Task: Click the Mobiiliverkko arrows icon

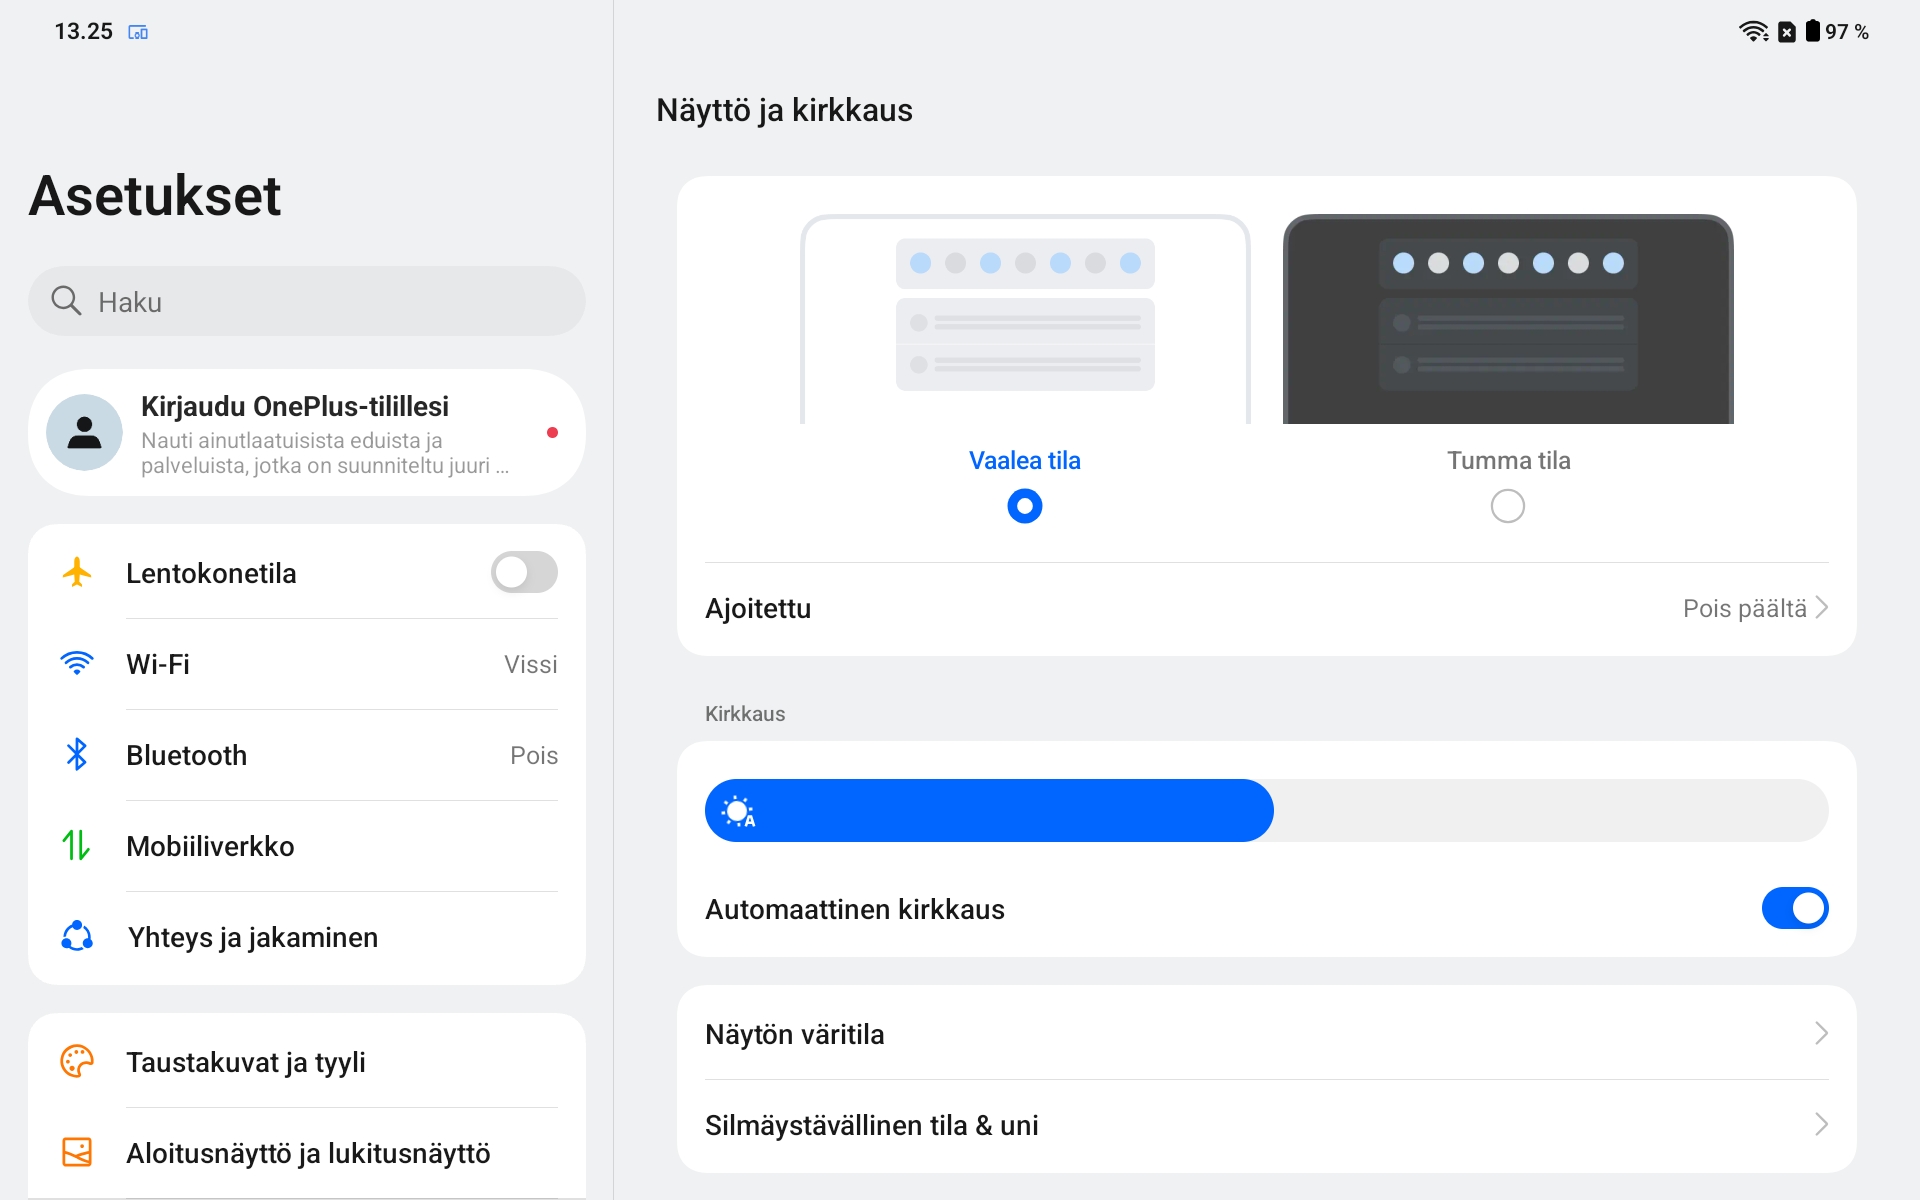Action: click(x=77, y=845)
